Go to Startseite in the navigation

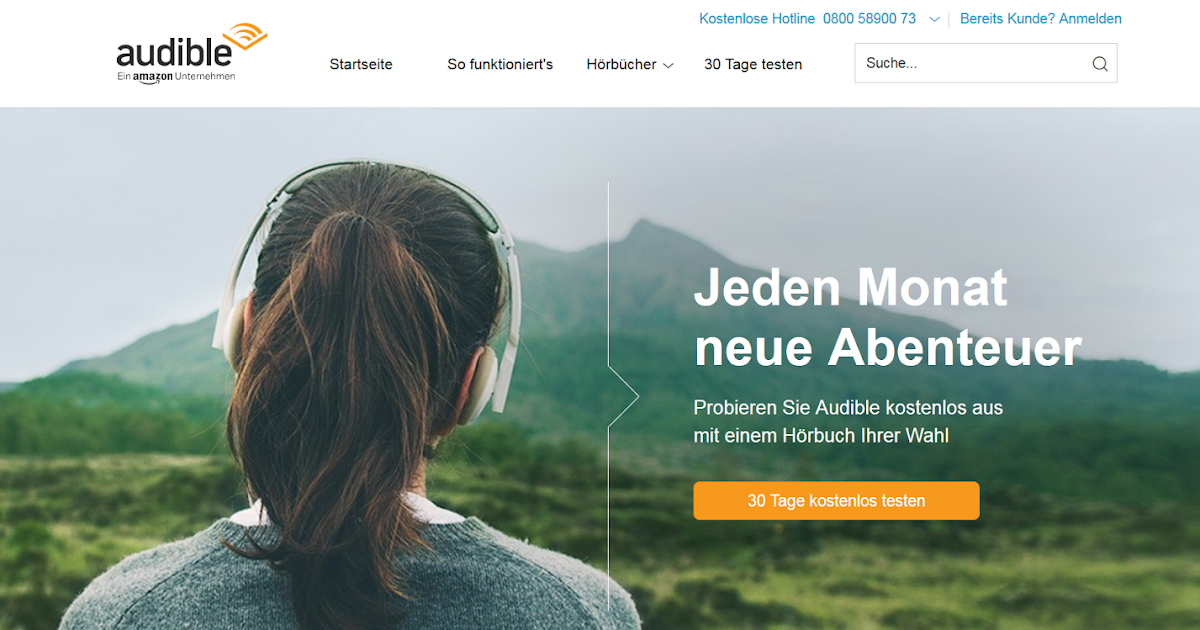point(361,64)
